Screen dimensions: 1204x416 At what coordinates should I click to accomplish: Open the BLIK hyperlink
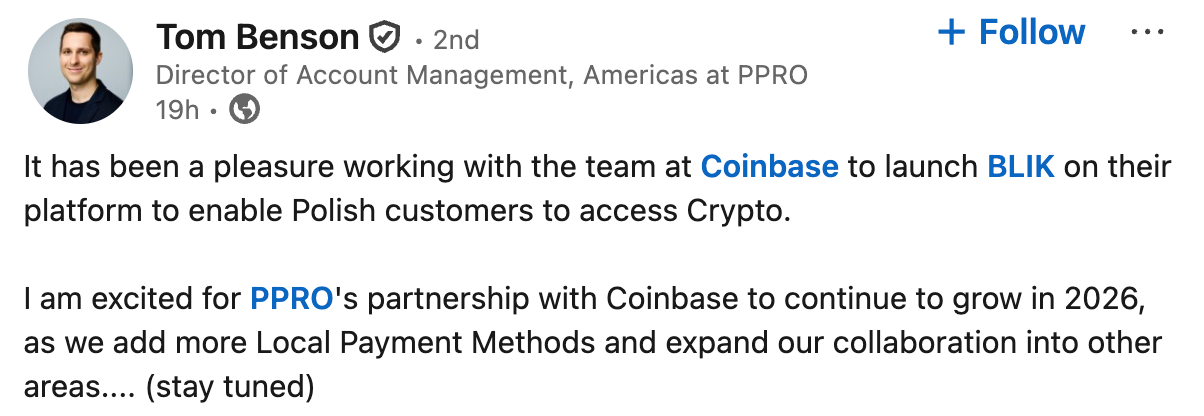coord(1020,166)
